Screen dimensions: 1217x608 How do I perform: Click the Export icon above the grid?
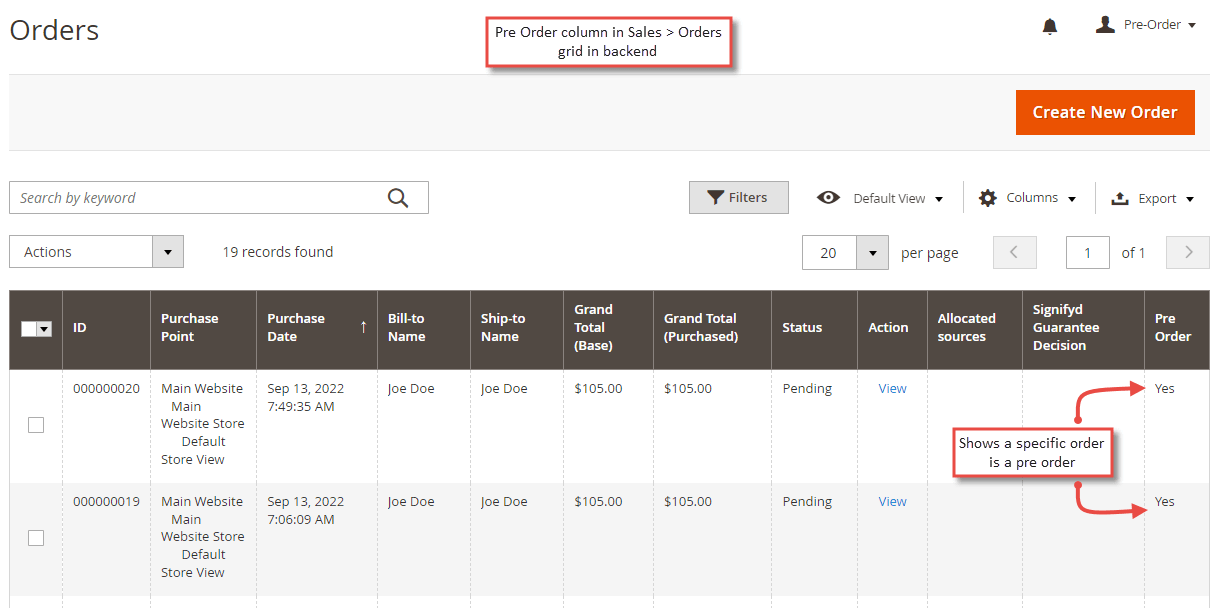click(x=1119, y=197)
